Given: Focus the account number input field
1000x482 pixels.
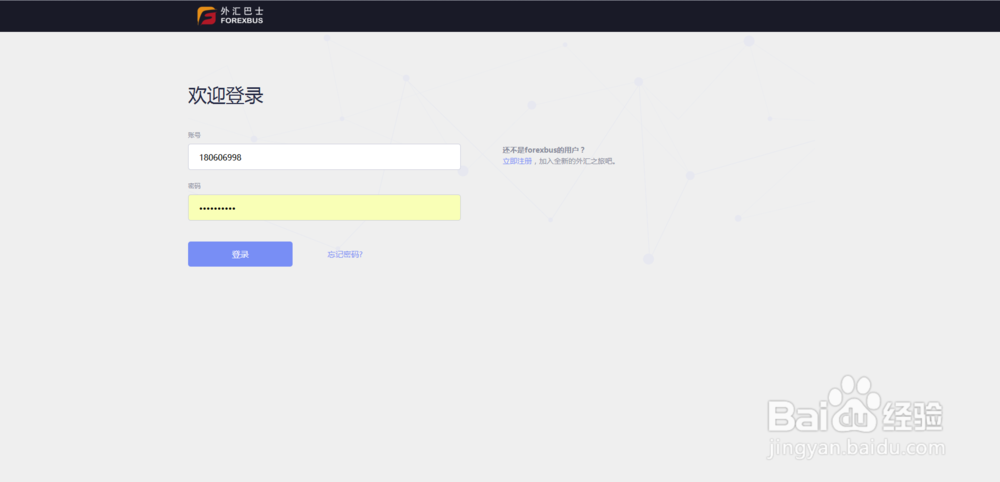Looking at the screenshot, I should [x=324, y=157].
